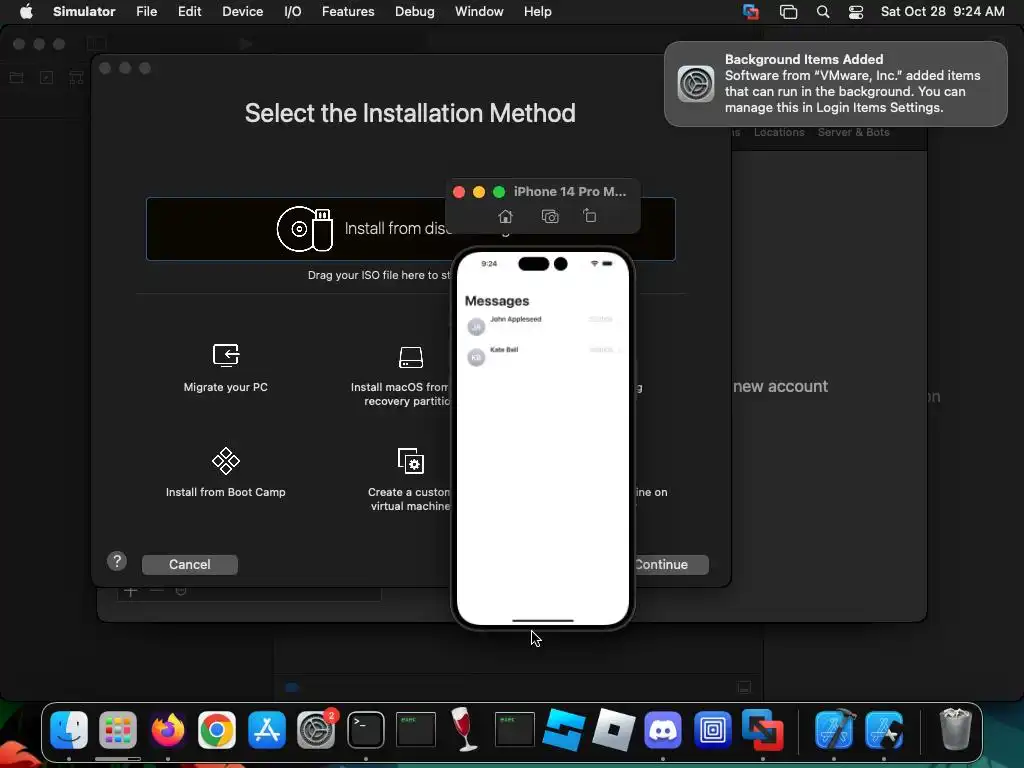Open the Help menu

[537, 11]
